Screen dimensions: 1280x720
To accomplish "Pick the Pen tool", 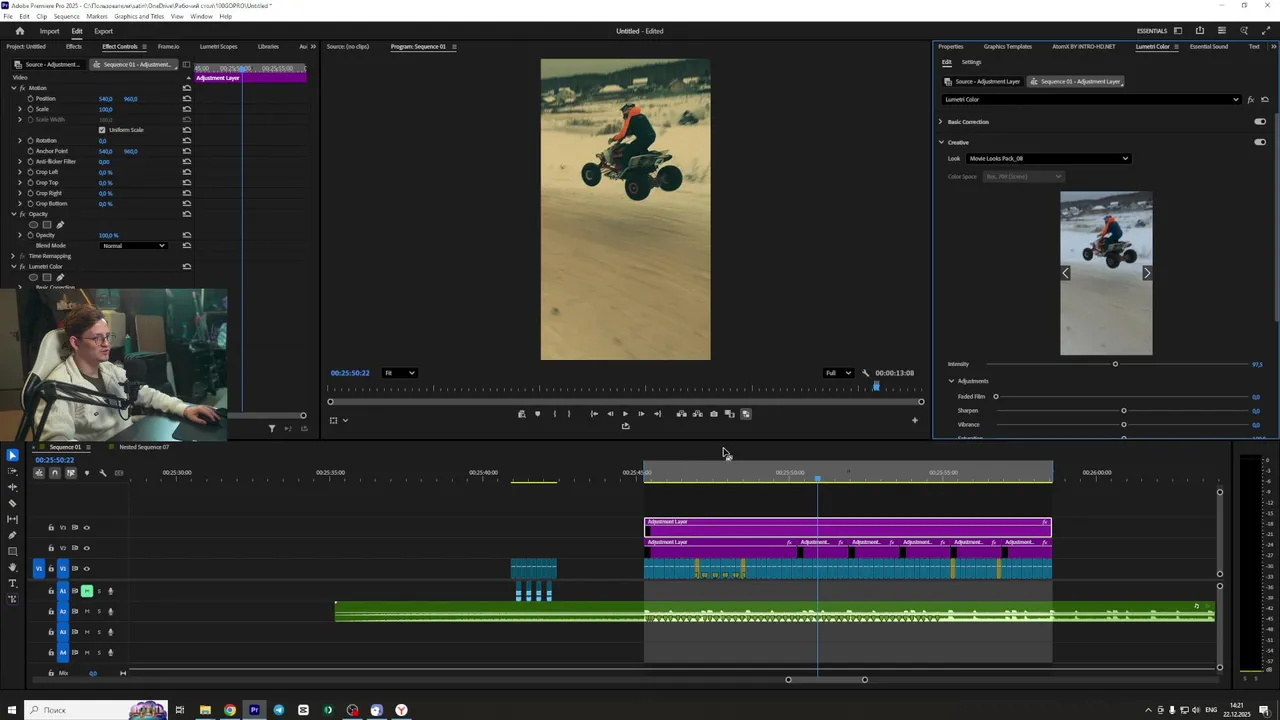I will click(x=12, y=535).
